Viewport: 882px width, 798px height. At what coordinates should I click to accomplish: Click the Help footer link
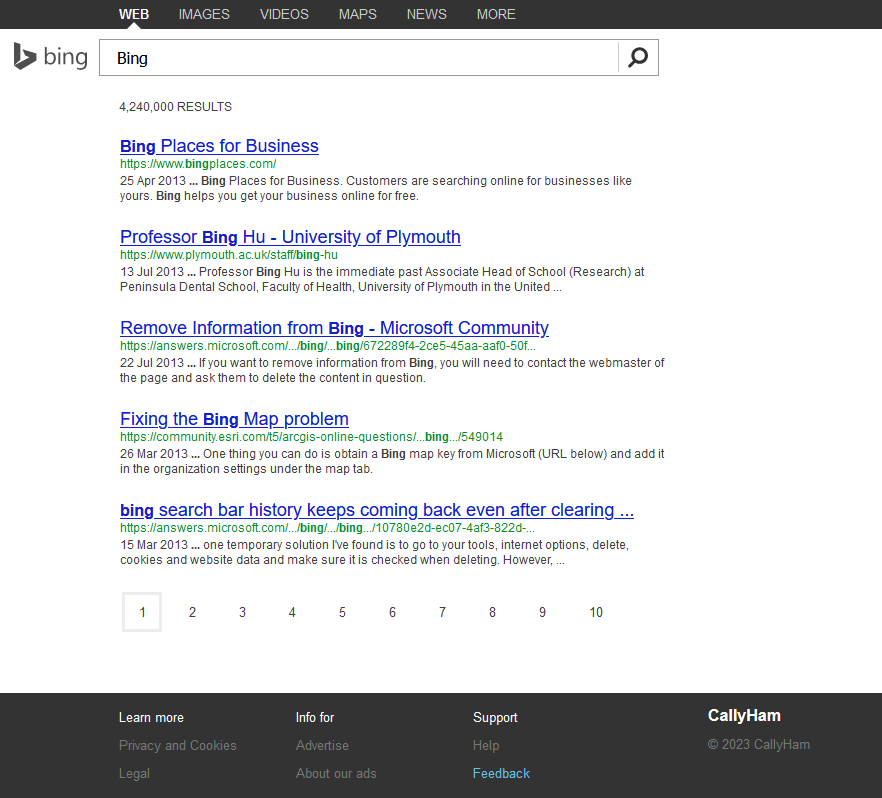tap(486, 745)
